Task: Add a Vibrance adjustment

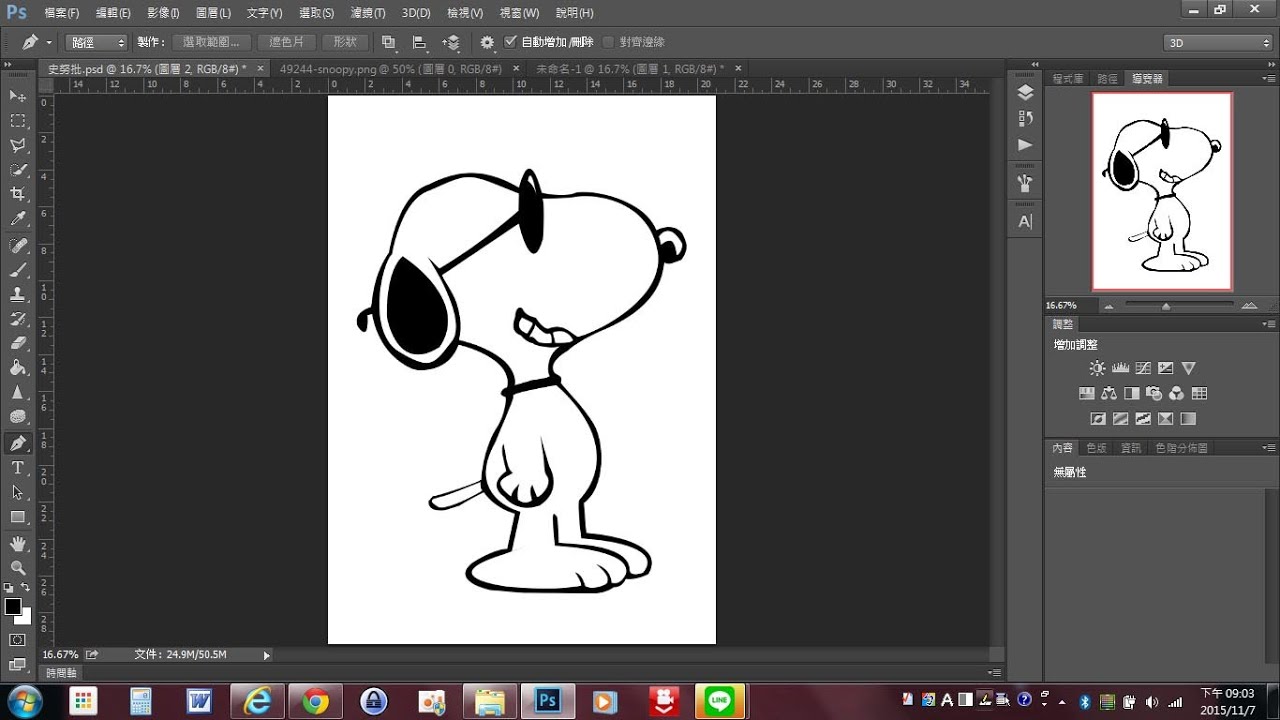Action: (x=1188, y=368)
